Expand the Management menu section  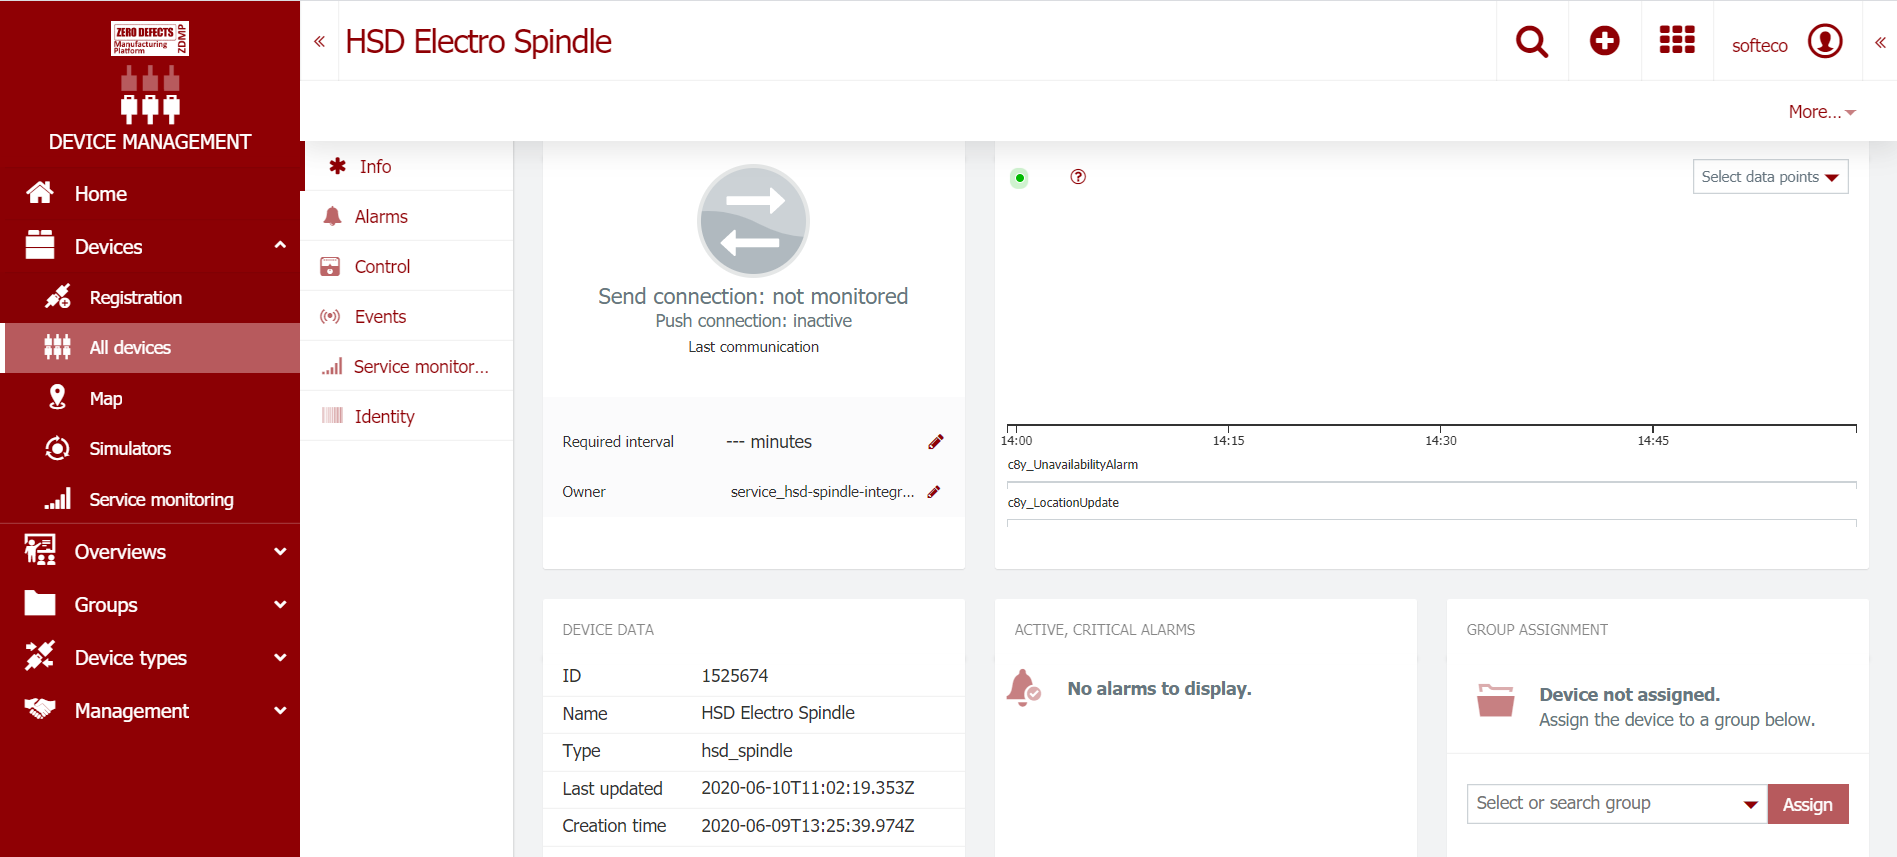point(280,710)
